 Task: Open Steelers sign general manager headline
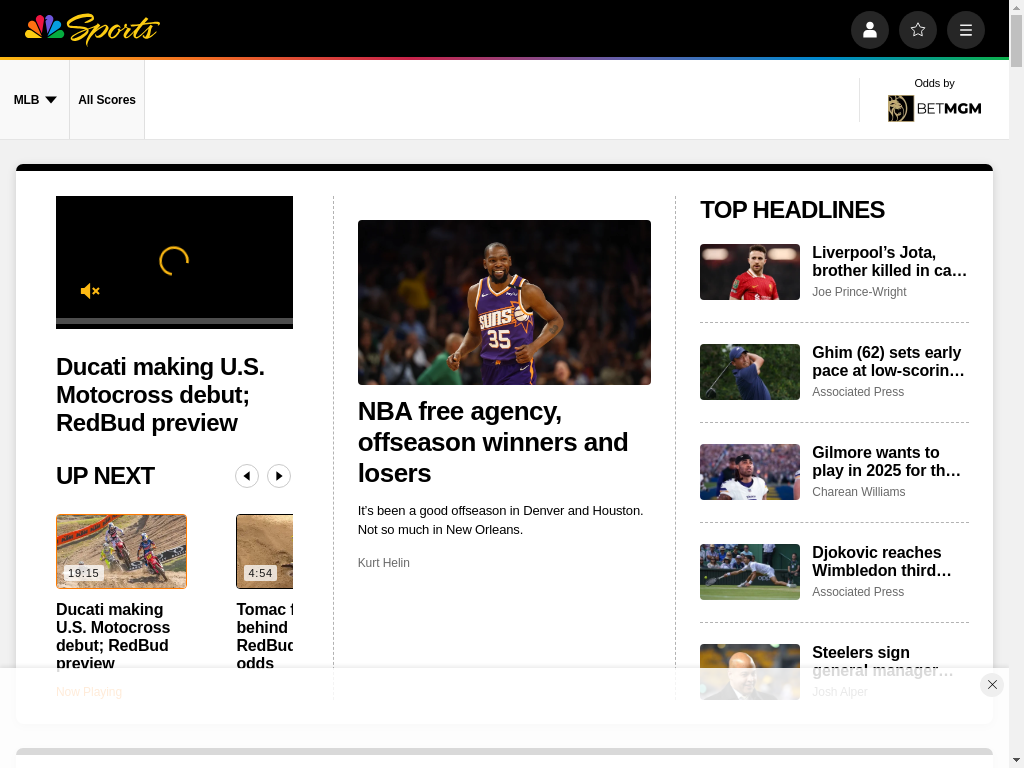point(882,661)
